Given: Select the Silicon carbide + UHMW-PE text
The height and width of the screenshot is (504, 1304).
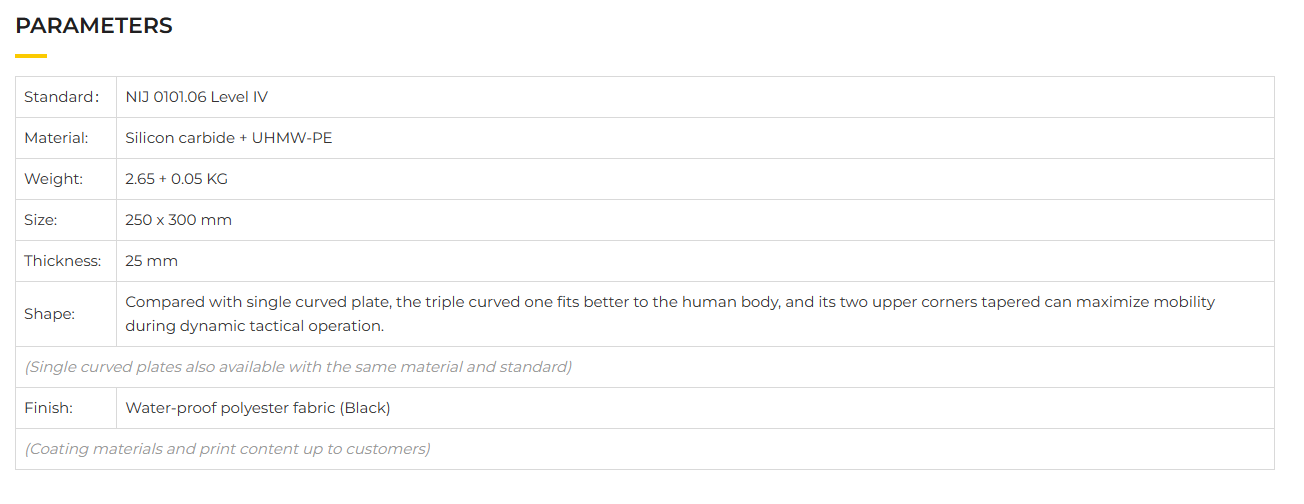Looking at the screenshot, I should click(228, 138).
